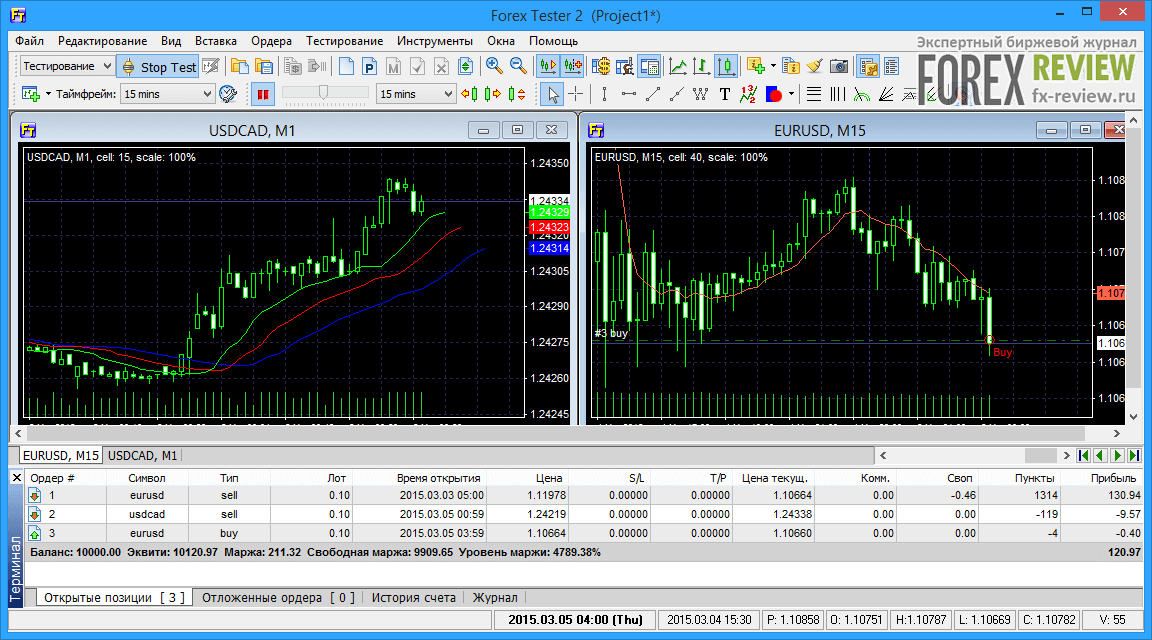
Task: Select the W polyline tool
Action: click(701, 94)
